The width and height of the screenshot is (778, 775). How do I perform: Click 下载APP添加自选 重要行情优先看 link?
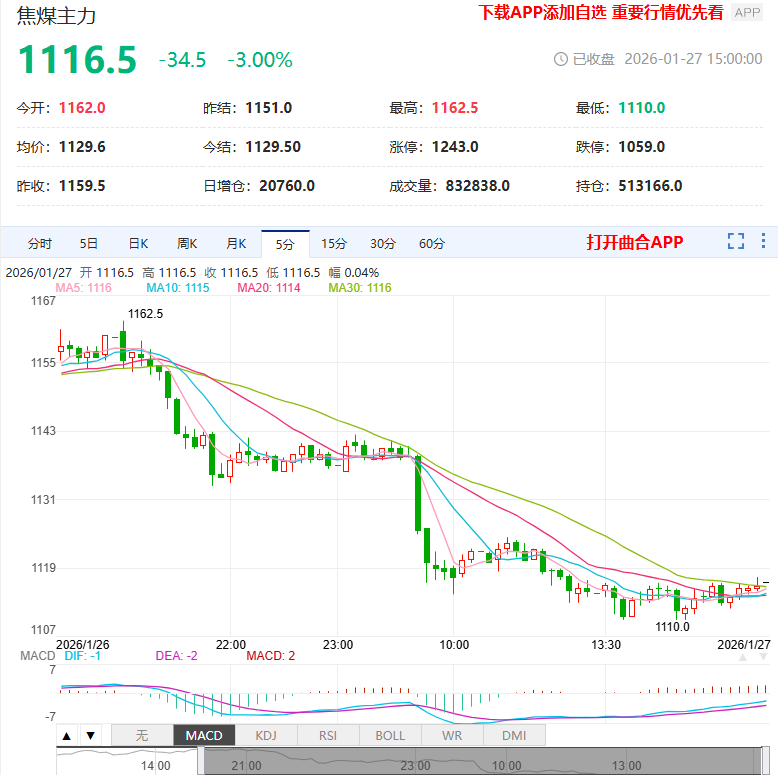tap(600, 12)
